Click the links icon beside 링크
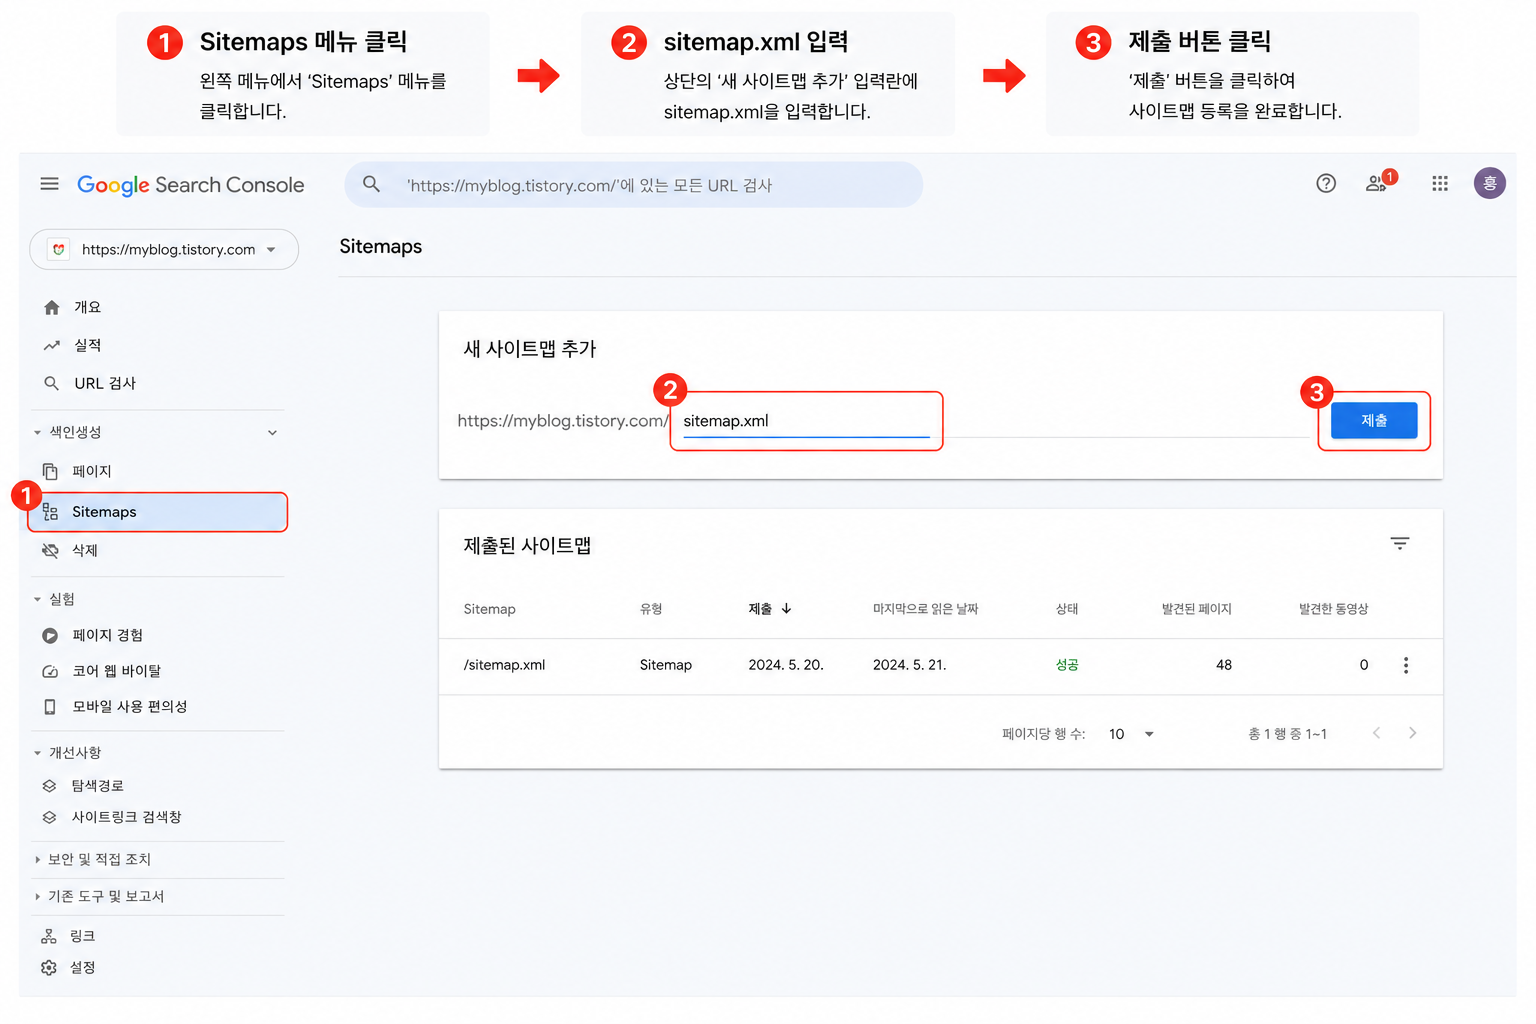Viewport: 1536px width, 1024px height. tap(49, 937)
